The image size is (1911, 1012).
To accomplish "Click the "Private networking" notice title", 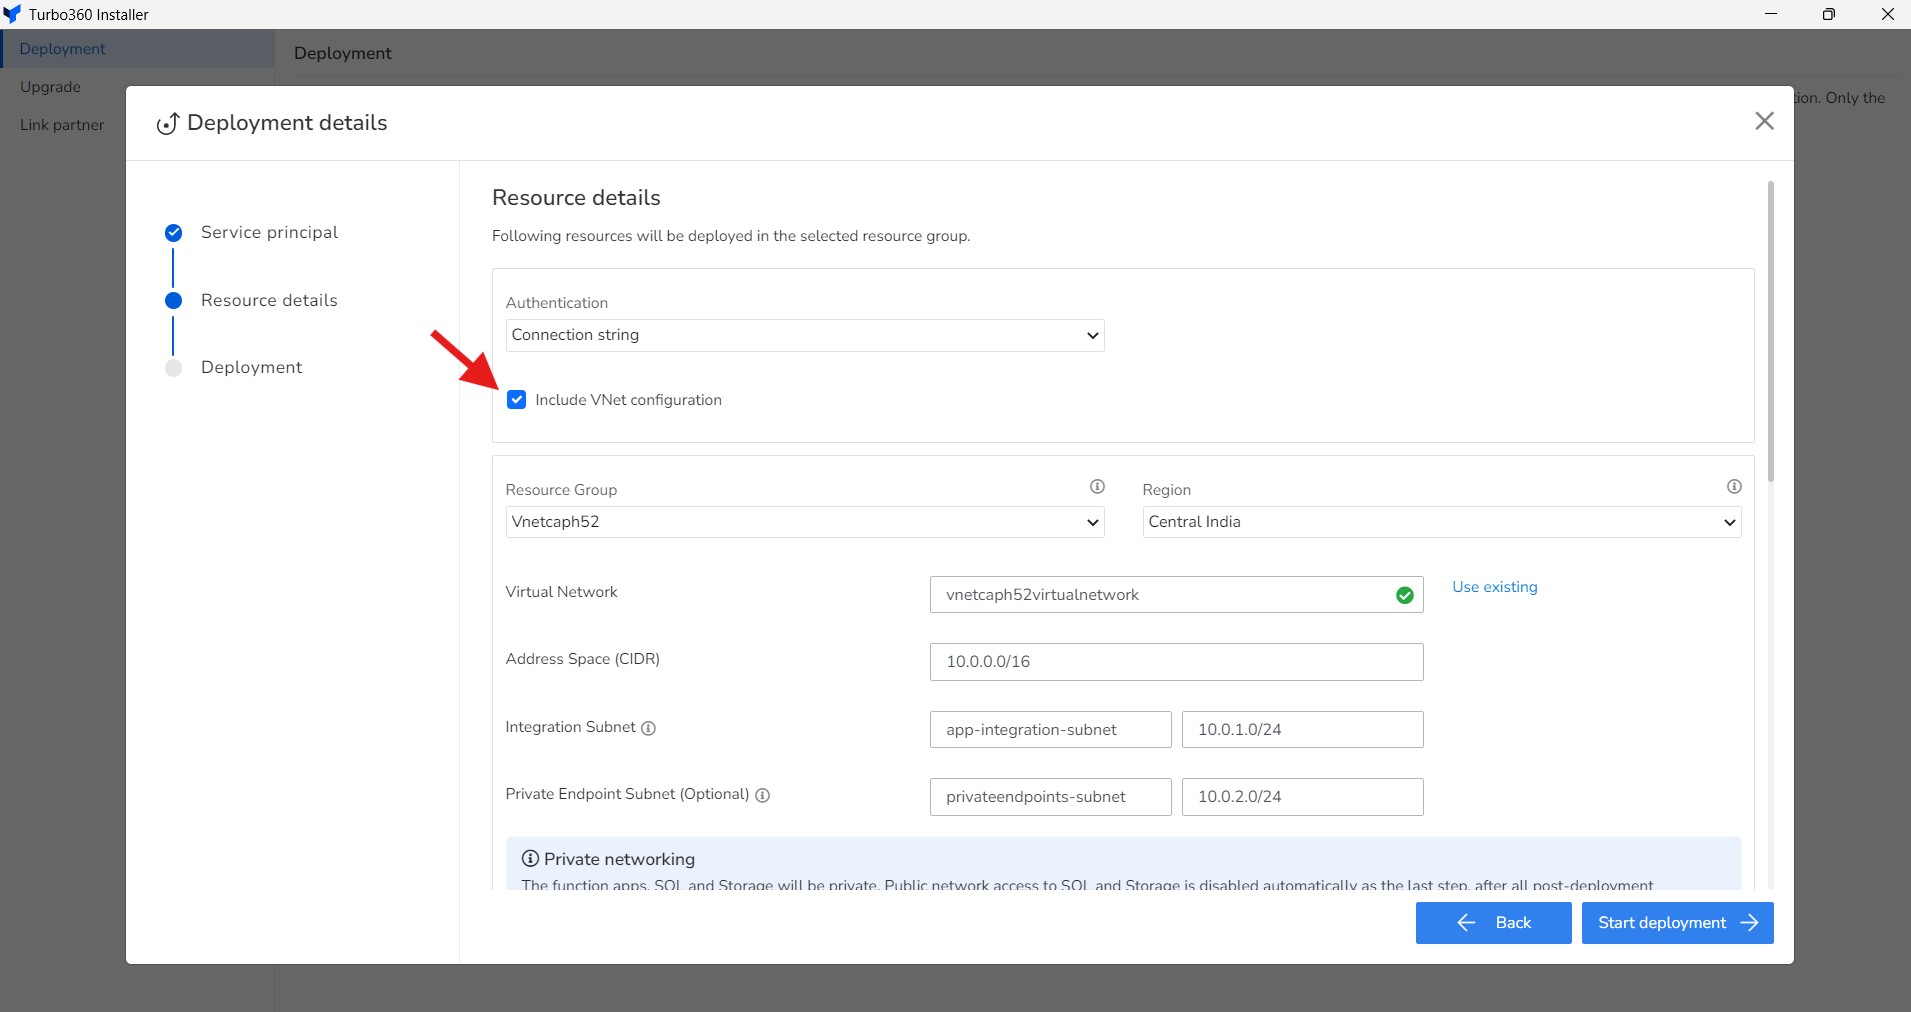I will point(619,859).
